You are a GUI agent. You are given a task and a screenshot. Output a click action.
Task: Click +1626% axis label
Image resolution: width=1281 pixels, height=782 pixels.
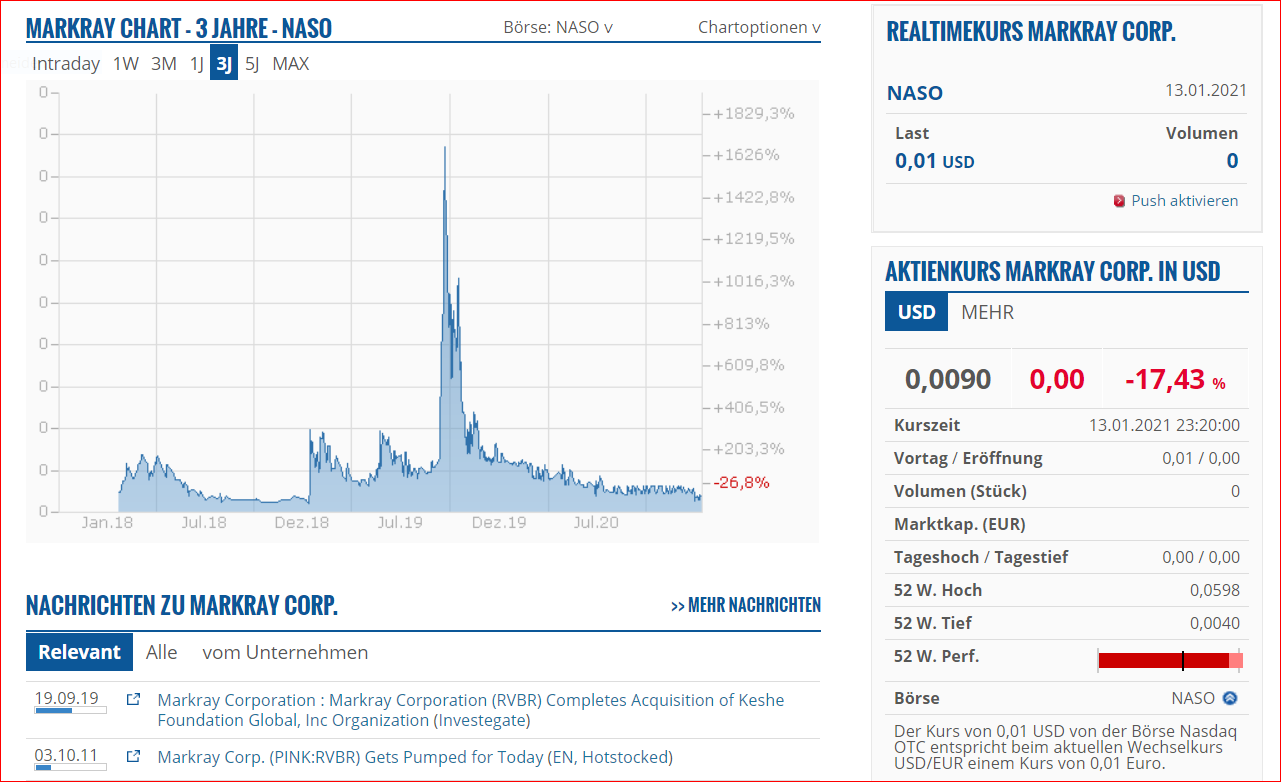point(746,155)
